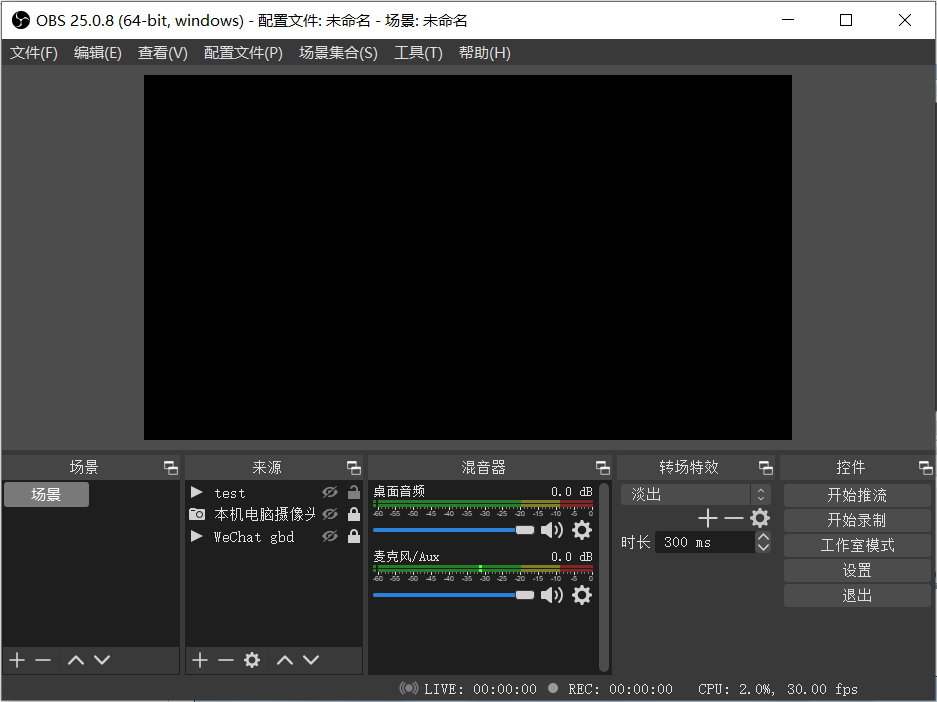937x702 pixels.
Task: Move scene down in scenes list
Action: (102, 660)
